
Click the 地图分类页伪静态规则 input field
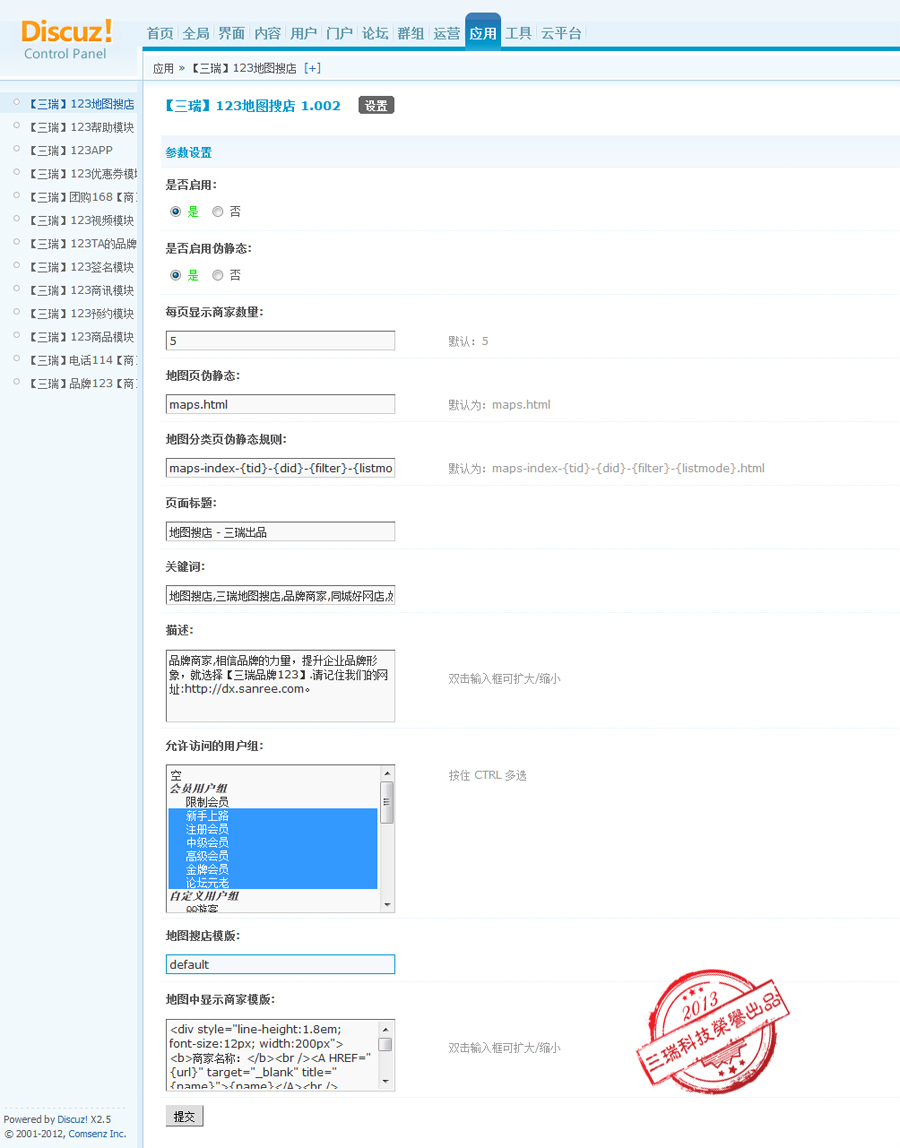(280, 468)
